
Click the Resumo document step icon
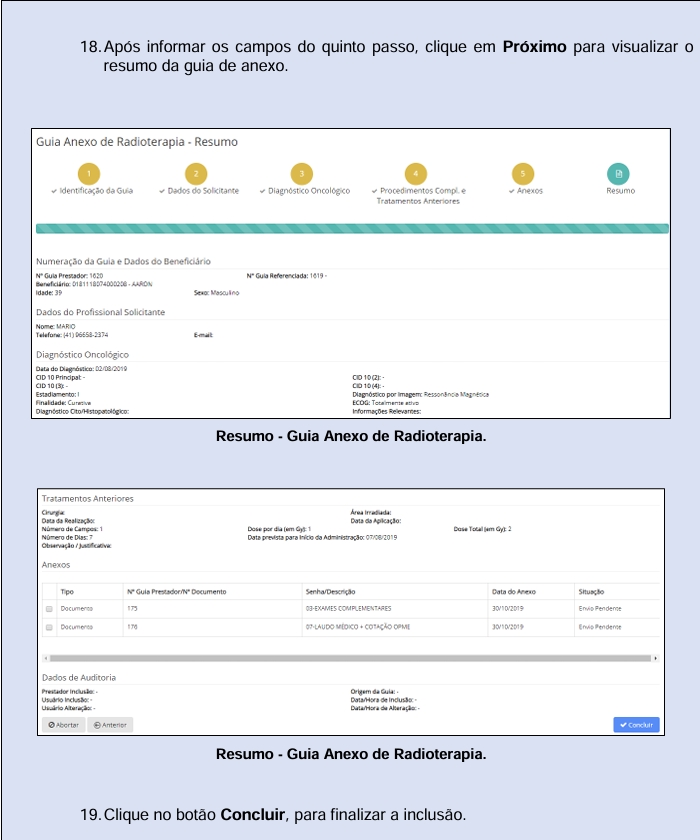[x=618, y=174]
